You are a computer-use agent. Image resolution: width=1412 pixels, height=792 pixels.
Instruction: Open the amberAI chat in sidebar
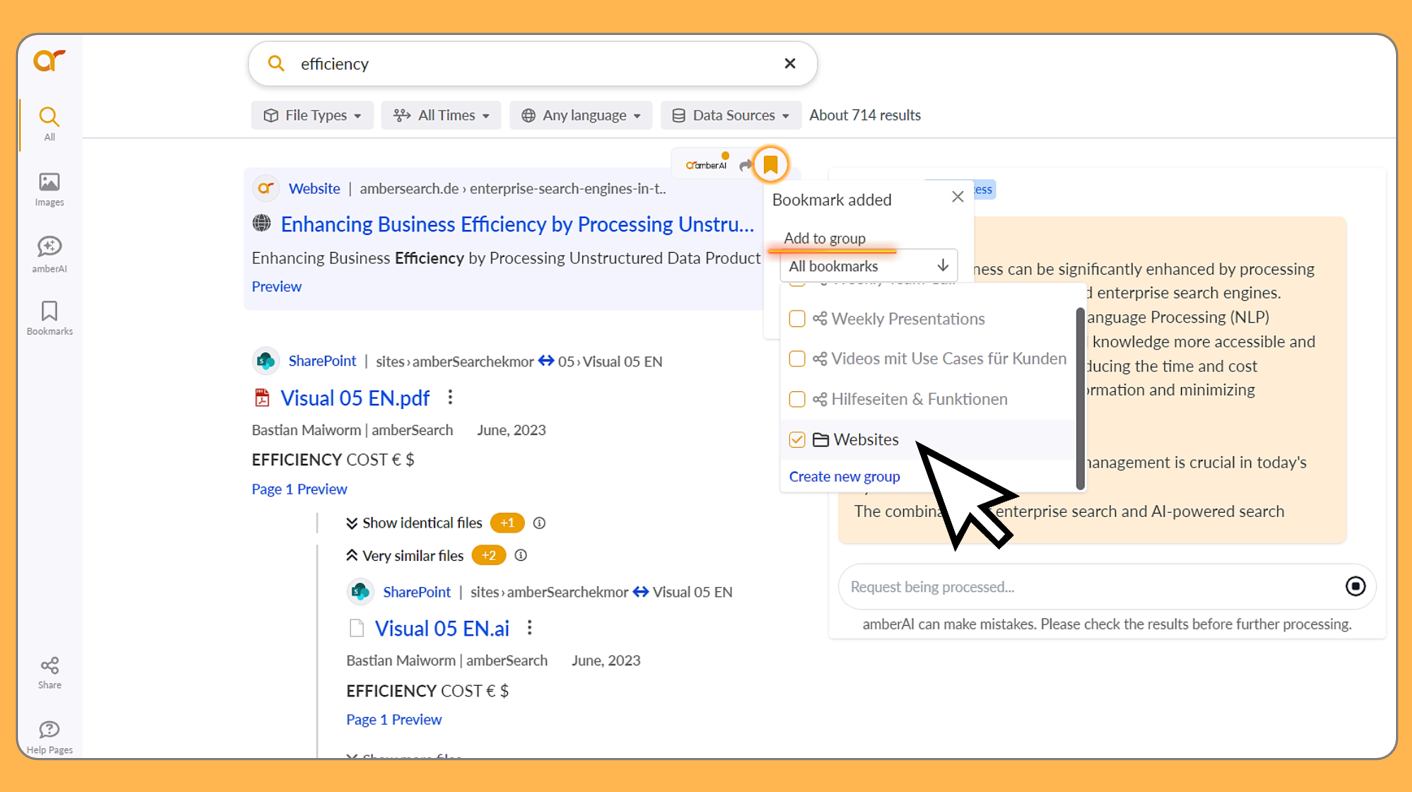click(x=49, y=254)
